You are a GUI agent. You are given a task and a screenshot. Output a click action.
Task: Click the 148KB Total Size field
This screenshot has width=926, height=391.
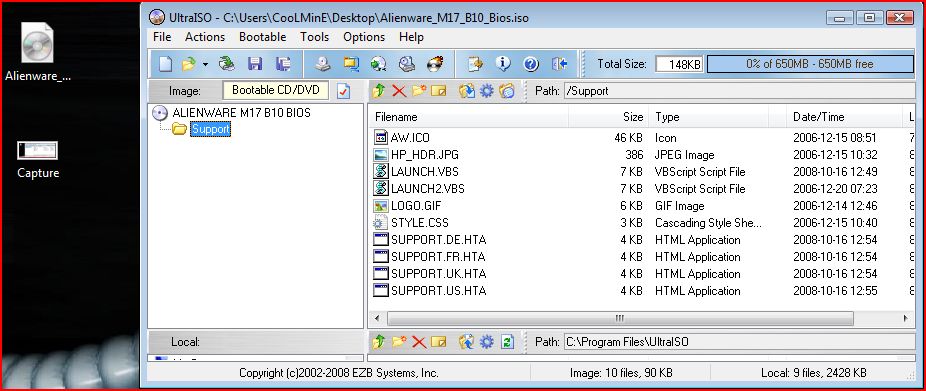(x=679, y=64)
